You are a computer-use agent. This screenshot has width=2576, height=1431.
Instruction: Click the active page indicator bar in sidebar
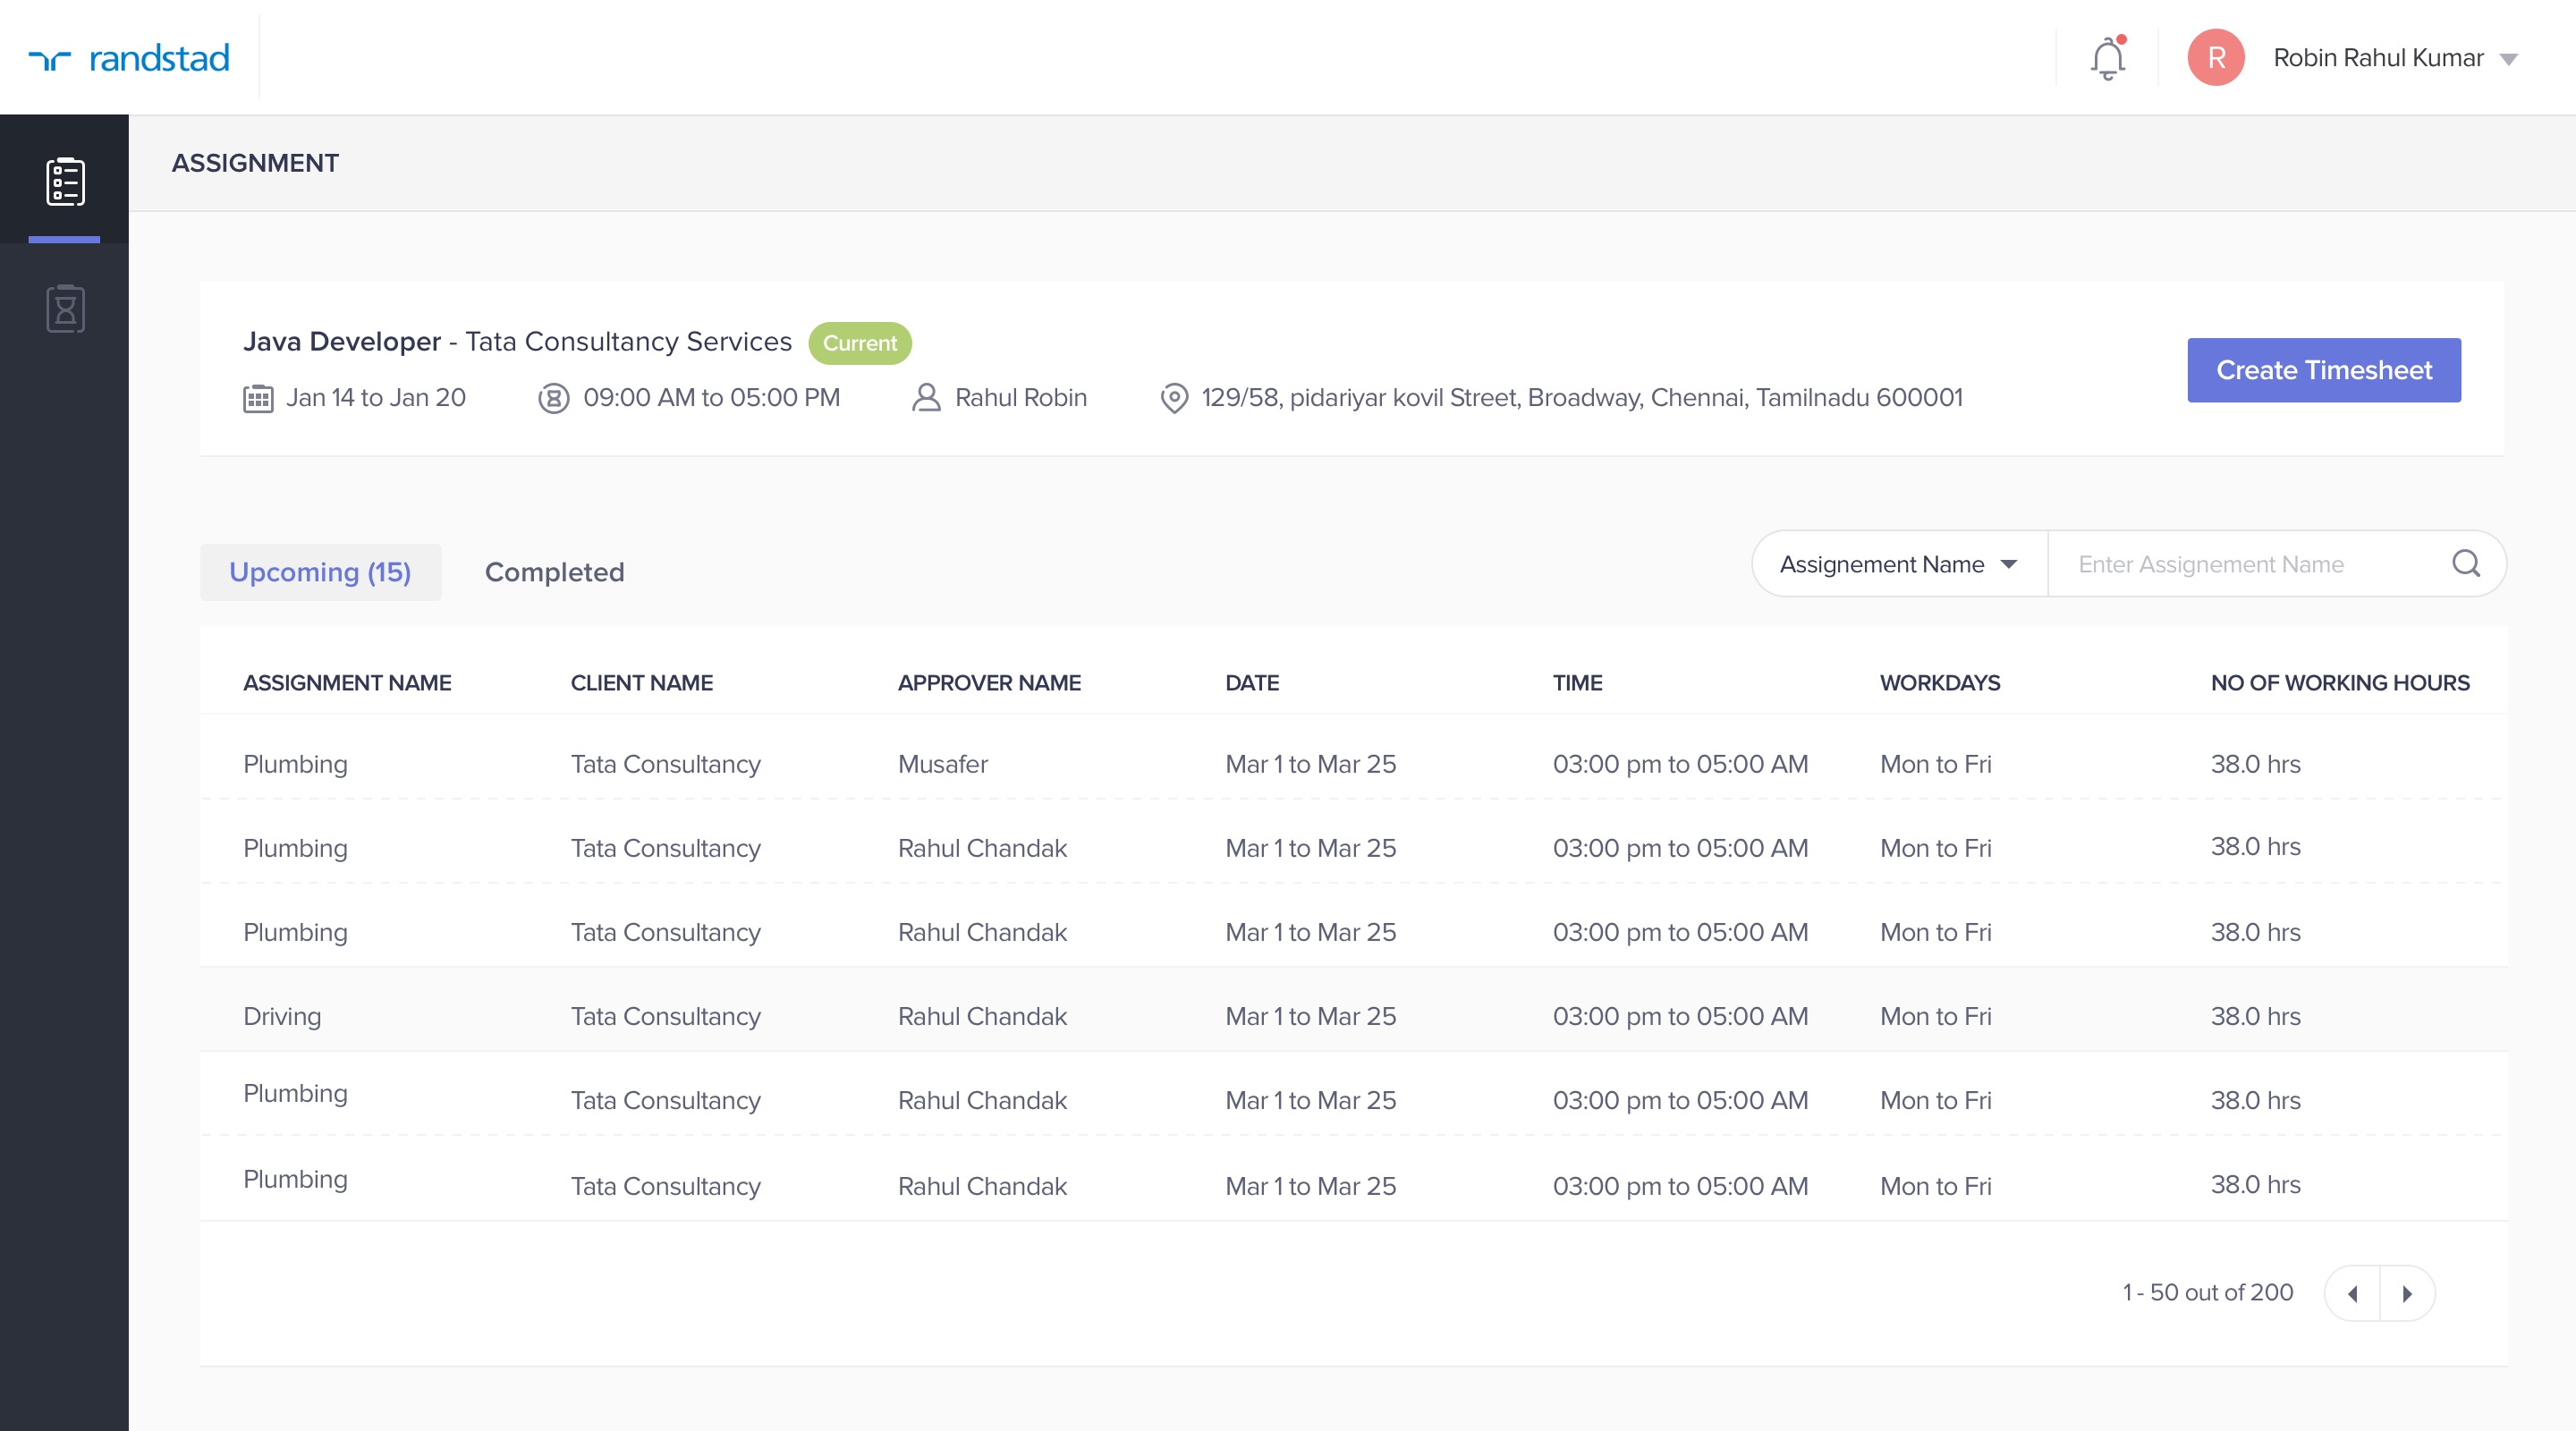coord(64,239)
